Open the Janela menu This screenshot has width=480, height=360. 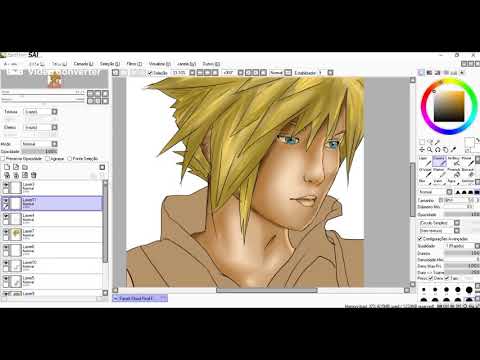point(186,64)
